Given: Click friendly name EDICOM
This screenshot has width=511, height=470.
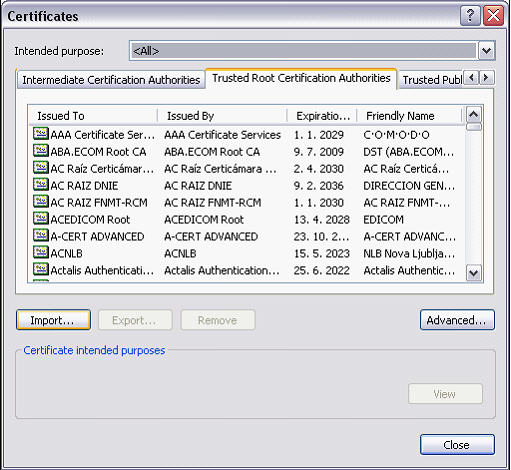Looking at the screenshot, I should [384, 220].
